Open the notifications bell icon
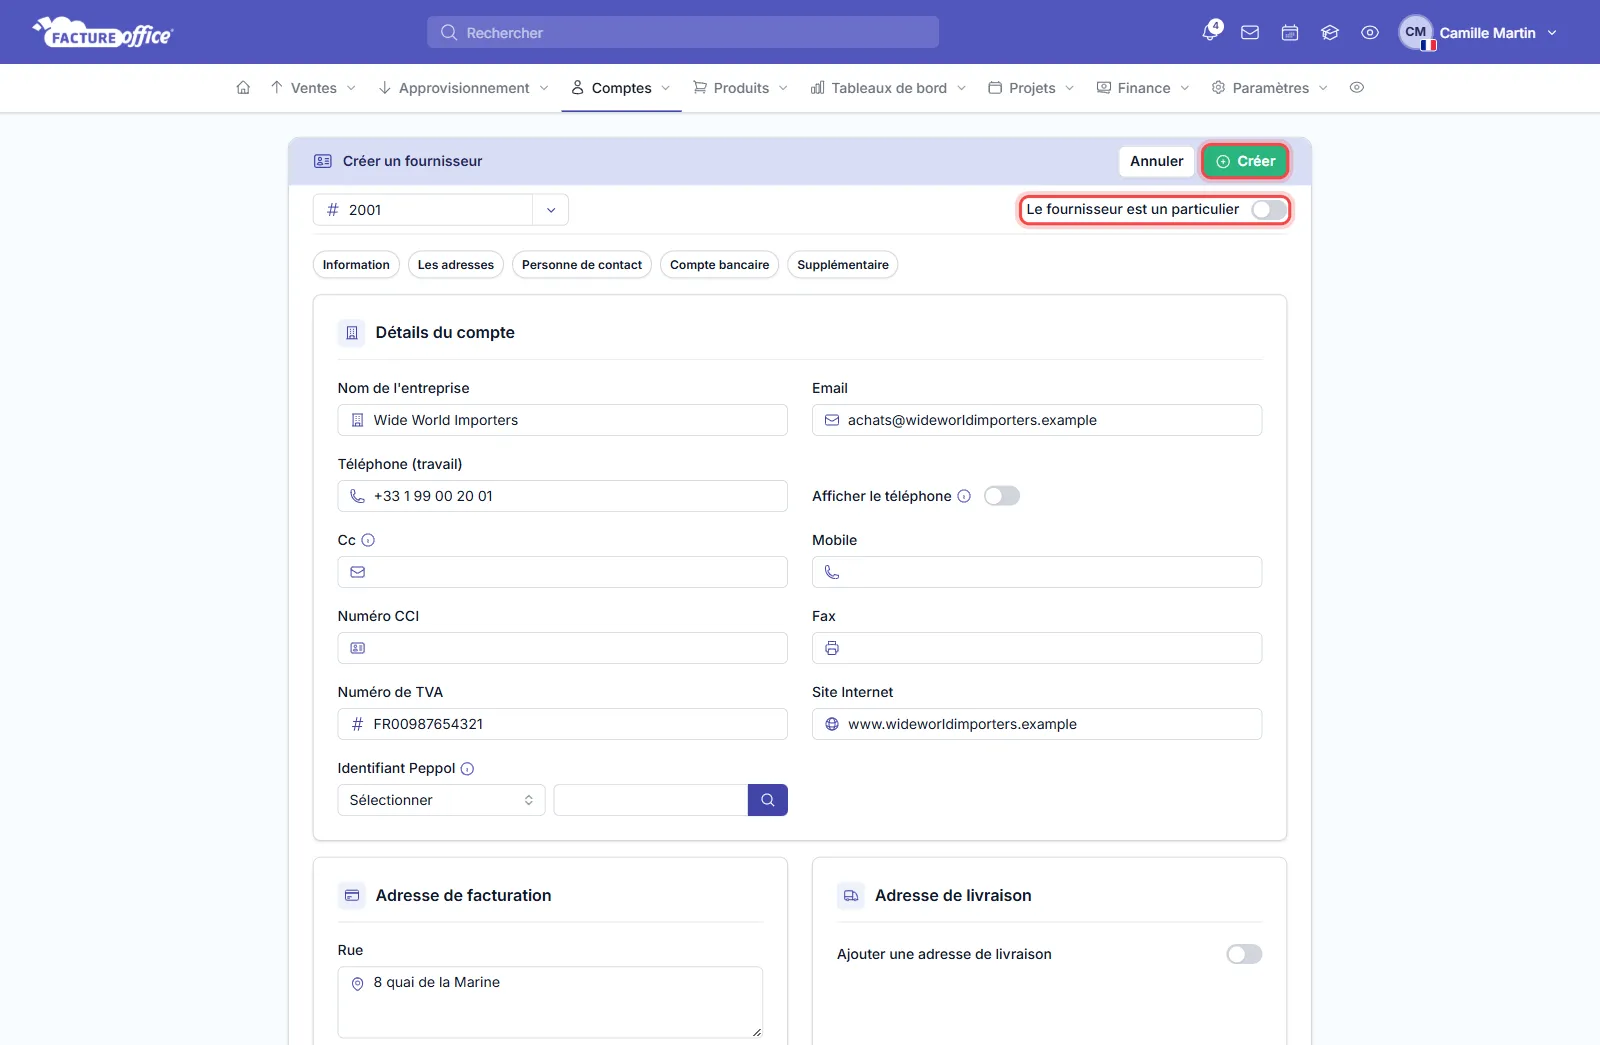Viewport: 1600px width, 1045px height. [1210, 32]
